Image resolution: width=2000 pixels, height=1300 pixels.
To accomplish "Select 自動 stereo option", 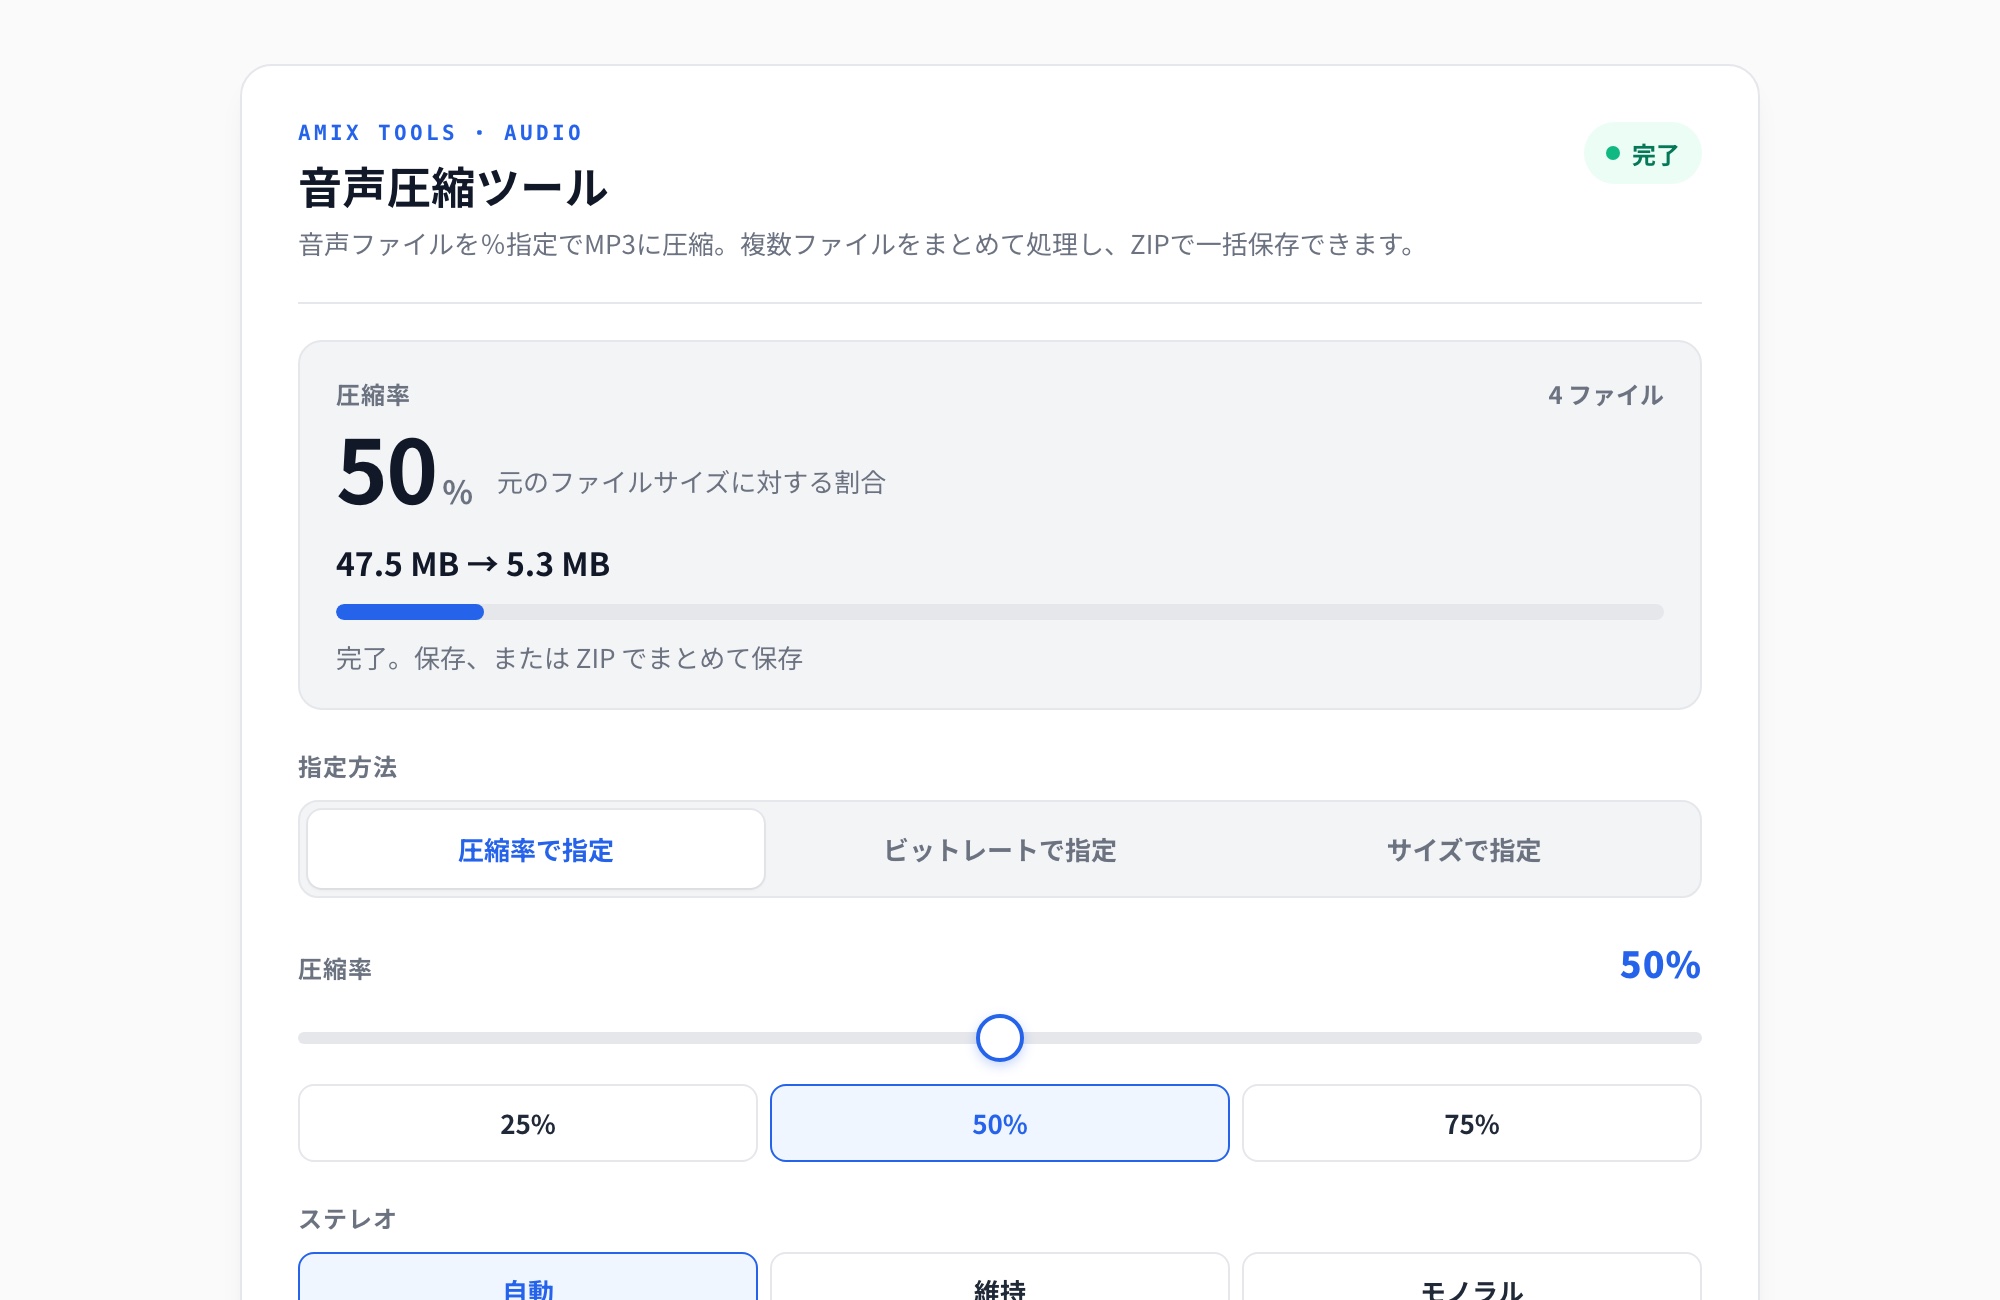I will click(x=528, y=1277).
